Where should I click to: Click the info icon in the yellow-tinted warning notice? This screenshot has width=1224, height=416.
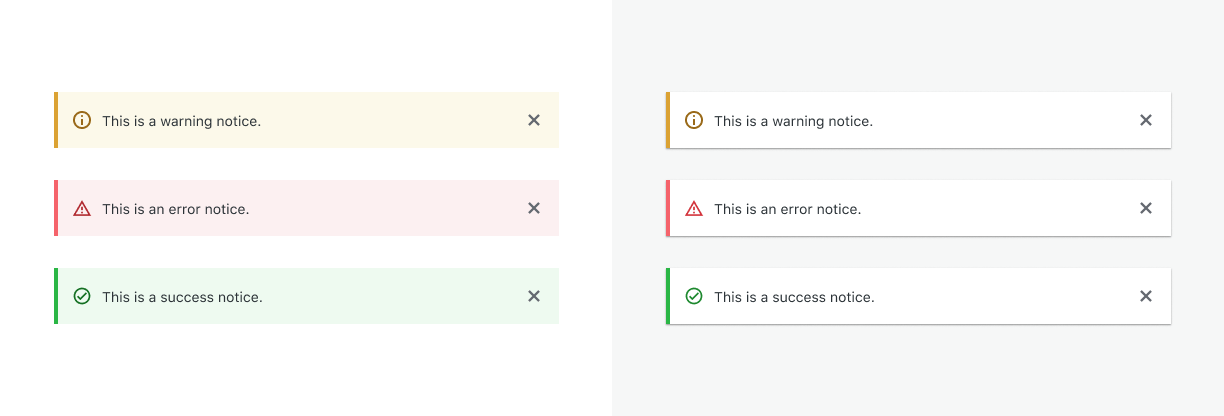(x=82, y=120)
